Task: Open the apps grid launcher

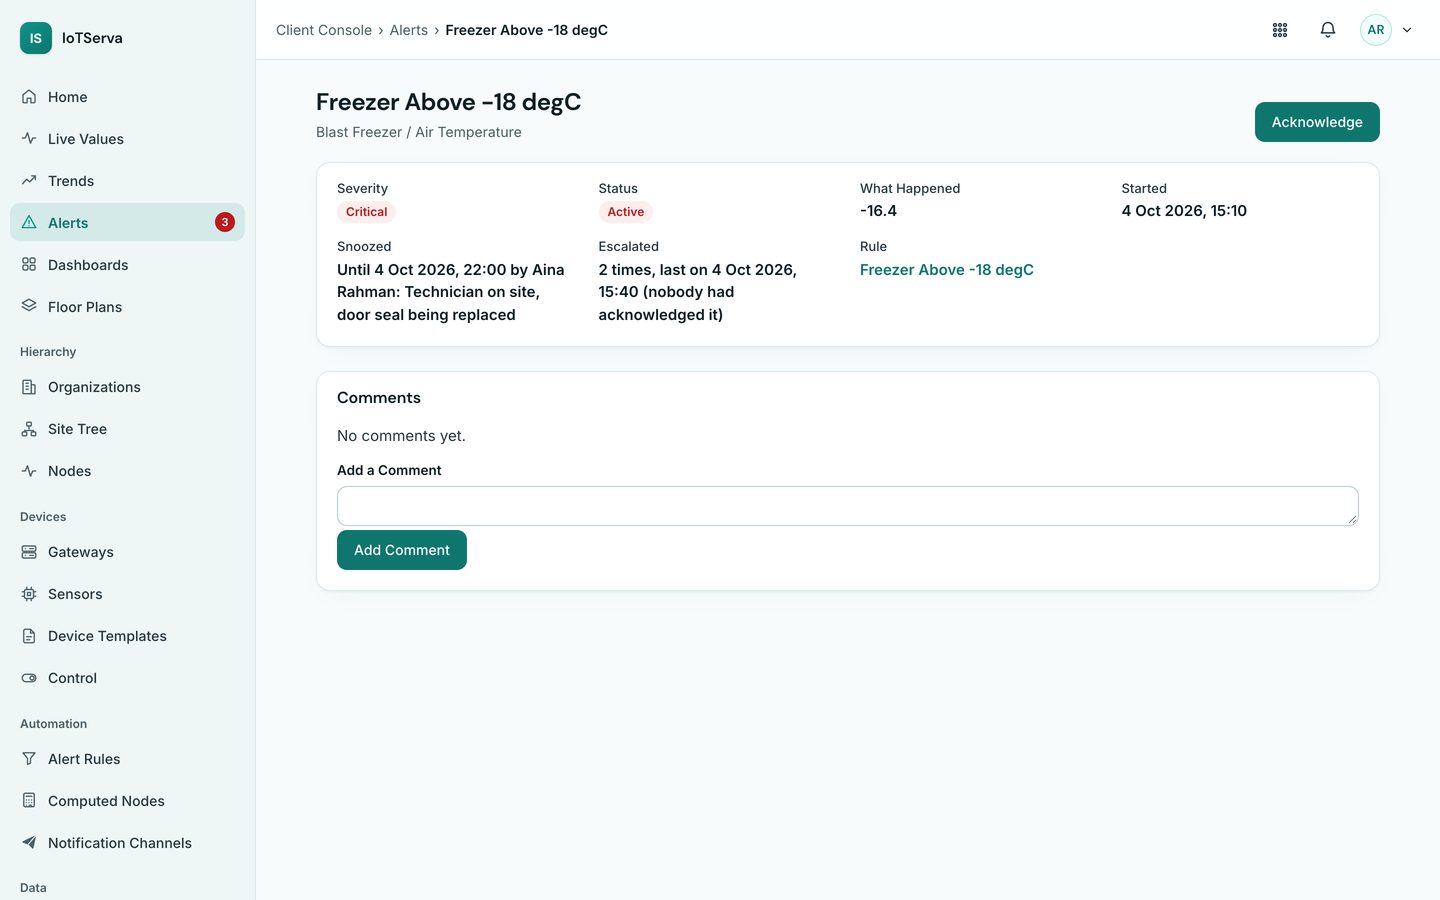Action: tap(1280, 30)
